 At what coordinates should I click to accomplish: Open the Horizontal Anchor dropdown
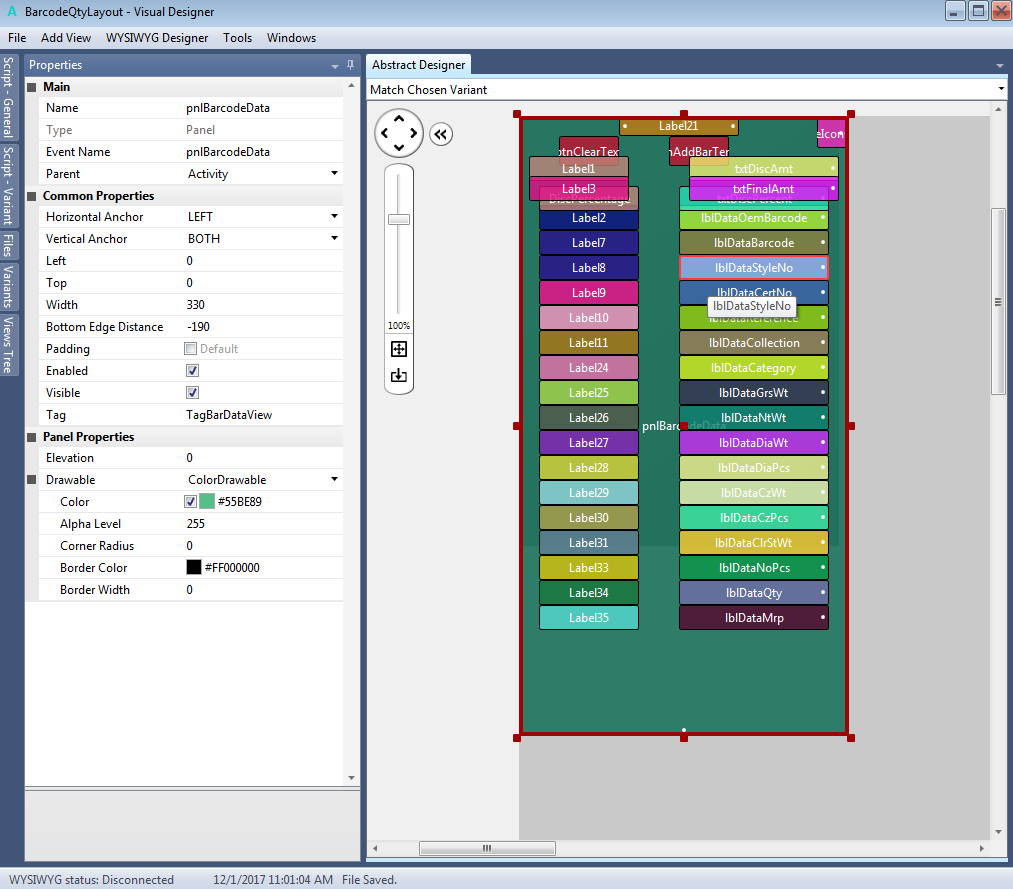[x=334, y=217]
